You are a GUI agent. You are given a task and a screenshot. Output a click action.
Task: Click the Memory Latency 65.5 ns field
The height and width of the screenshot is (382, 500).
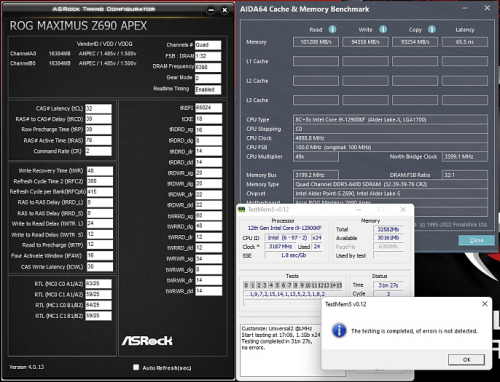click(465, 42)
